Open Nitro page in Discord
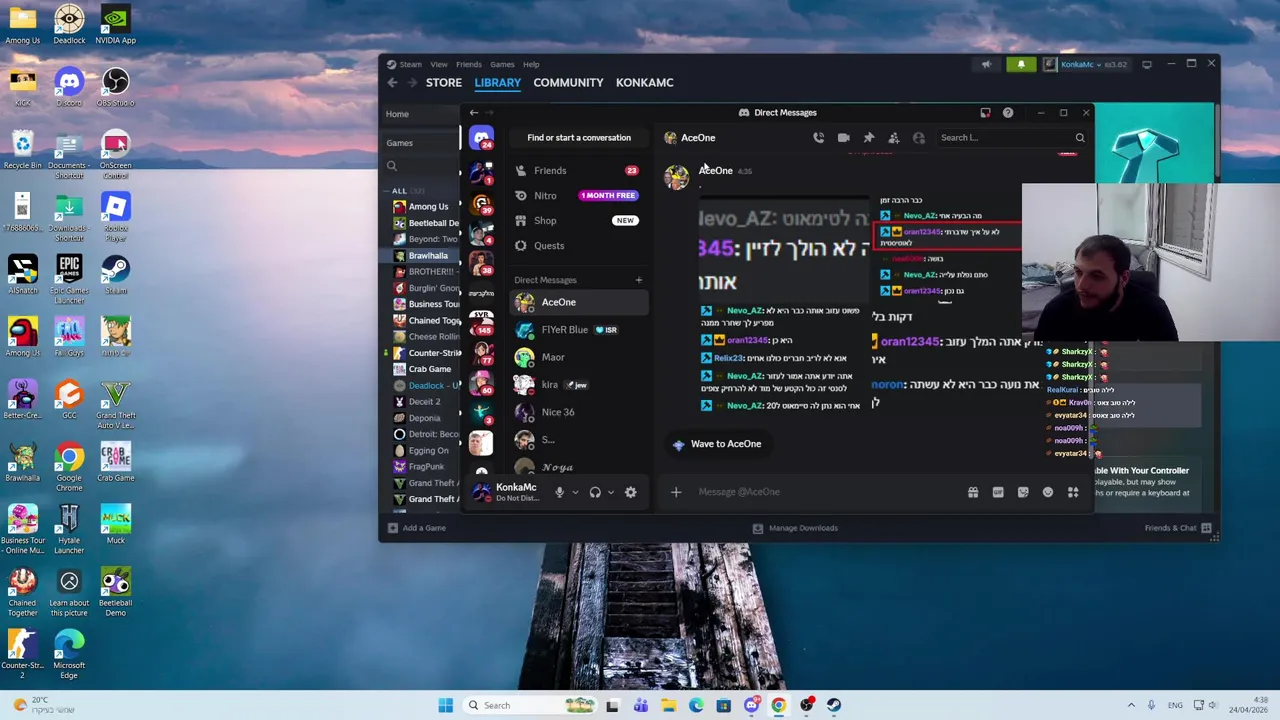Image resolution: width=1280 pixels, height=720 pixels. click(579, 196)
